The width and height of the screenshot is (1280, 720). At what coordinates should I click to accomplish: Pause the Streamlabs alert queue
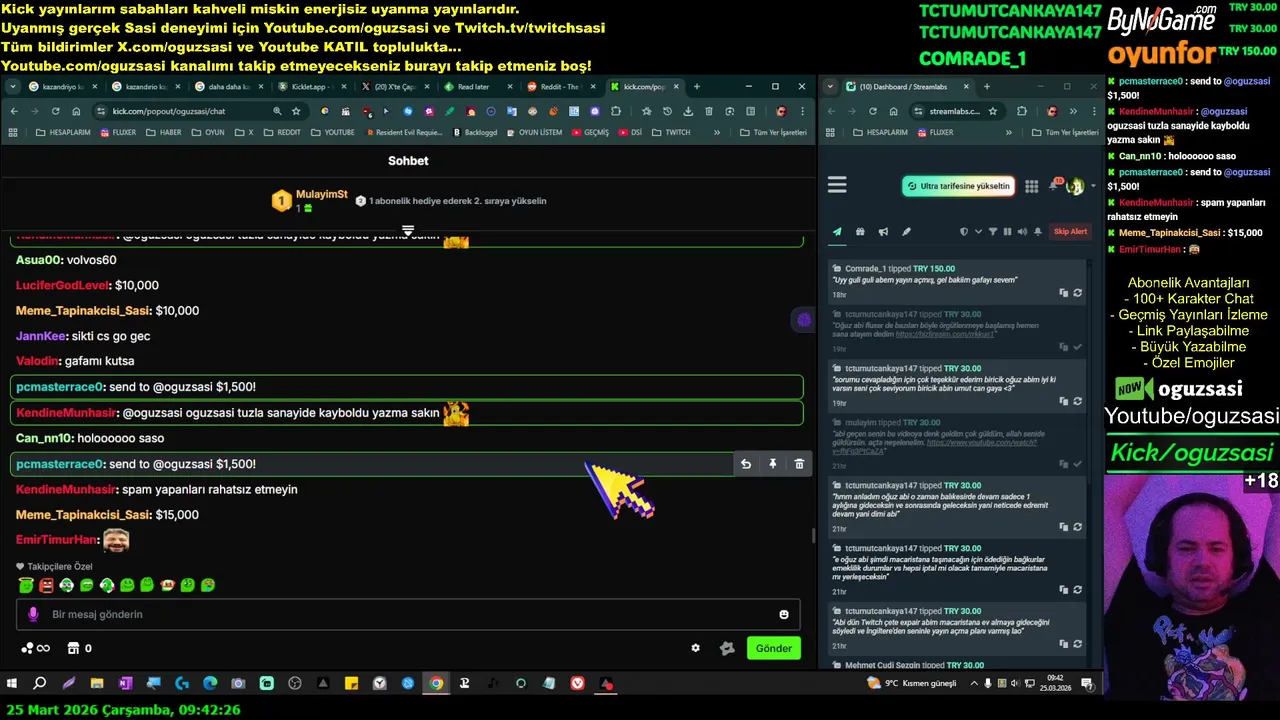coord(1007,232)
